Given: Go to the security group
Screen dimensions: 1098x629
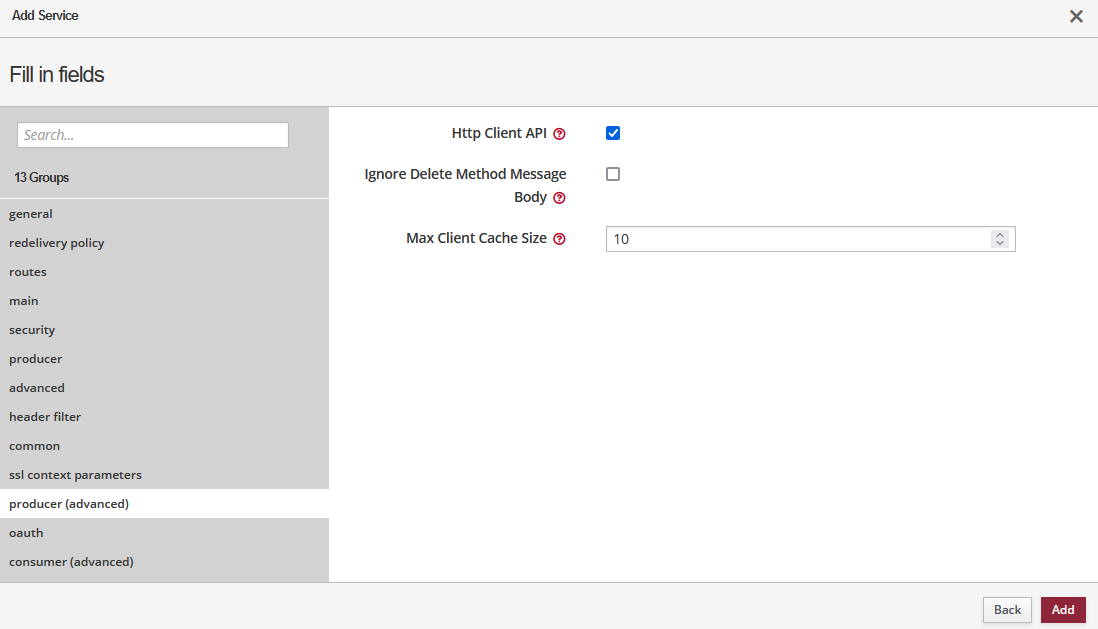Looking at the screenshot, I should tap(32, 330).
